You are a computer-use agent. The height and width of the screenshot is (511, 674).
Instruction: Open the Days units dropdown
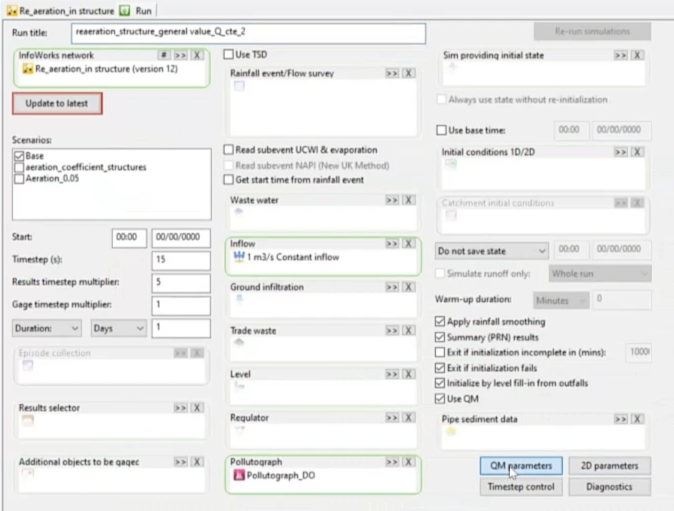118,328
